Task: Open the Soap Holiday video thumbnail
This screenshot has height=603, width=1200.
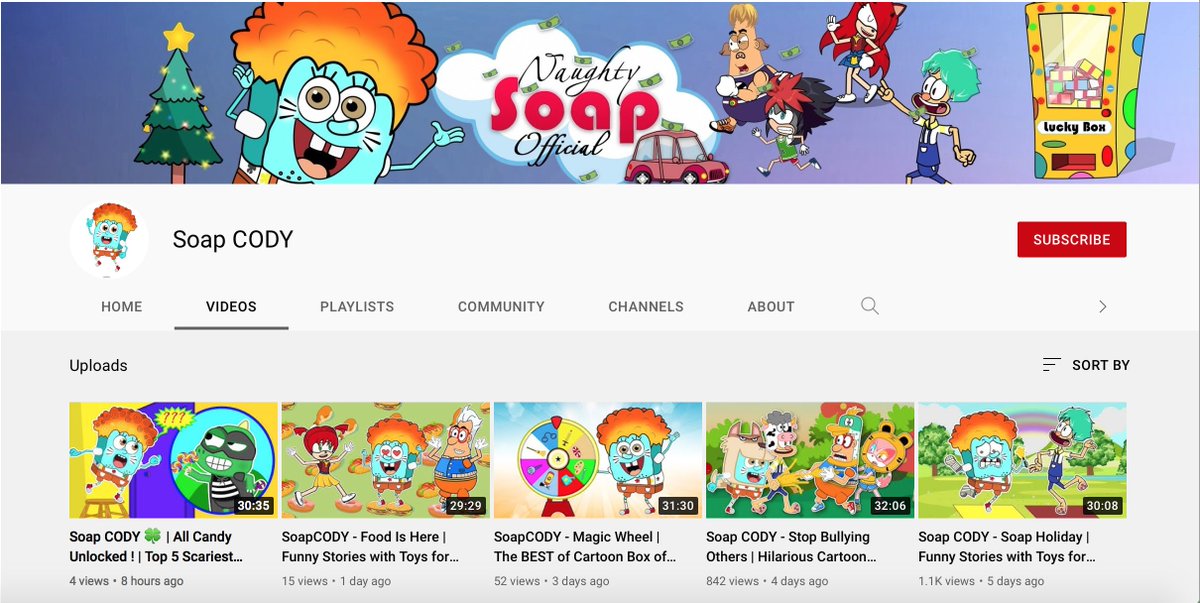Action: 1022,460
